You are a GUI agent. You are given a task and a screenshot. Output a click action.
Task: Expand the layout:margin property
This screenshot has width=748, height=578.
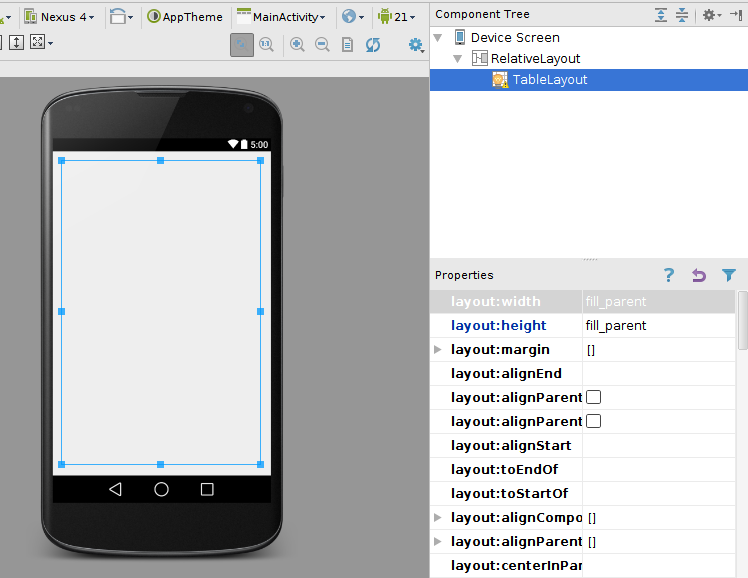(437, 350)
